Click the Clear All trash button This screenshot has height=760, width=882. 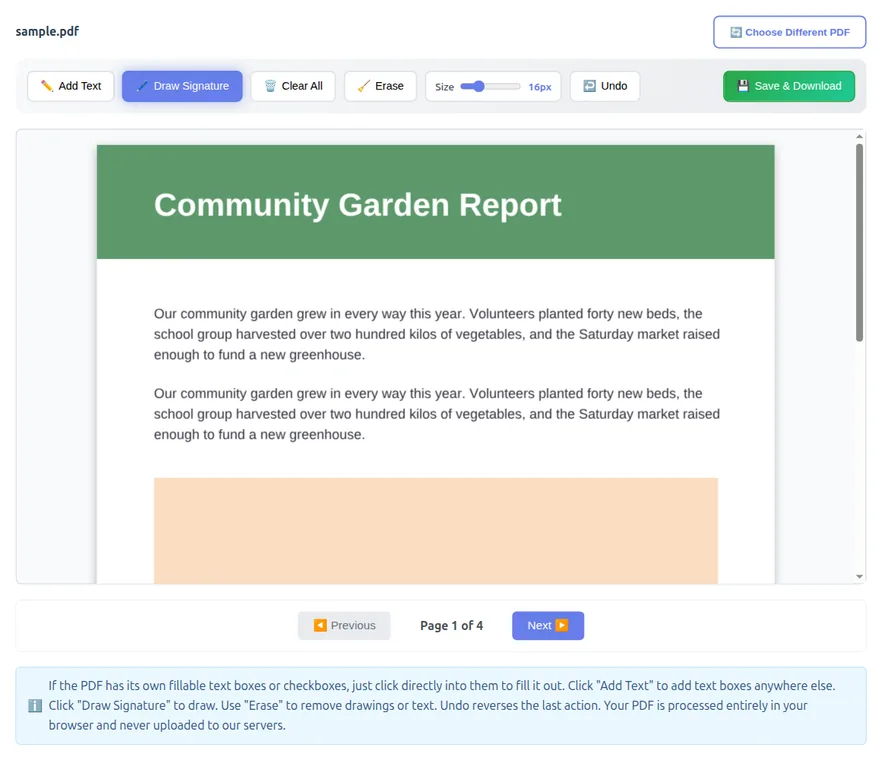point(293,86)
